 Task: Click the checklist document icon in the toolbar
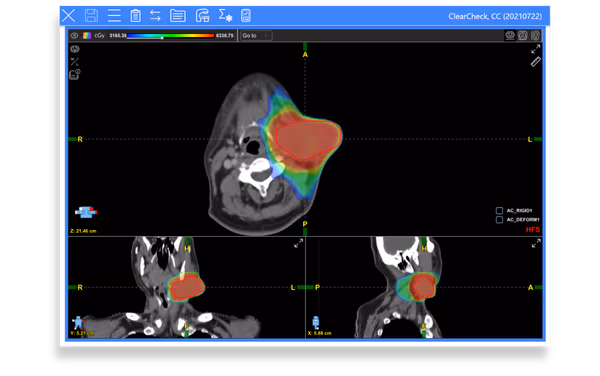[x=246, y=16]
